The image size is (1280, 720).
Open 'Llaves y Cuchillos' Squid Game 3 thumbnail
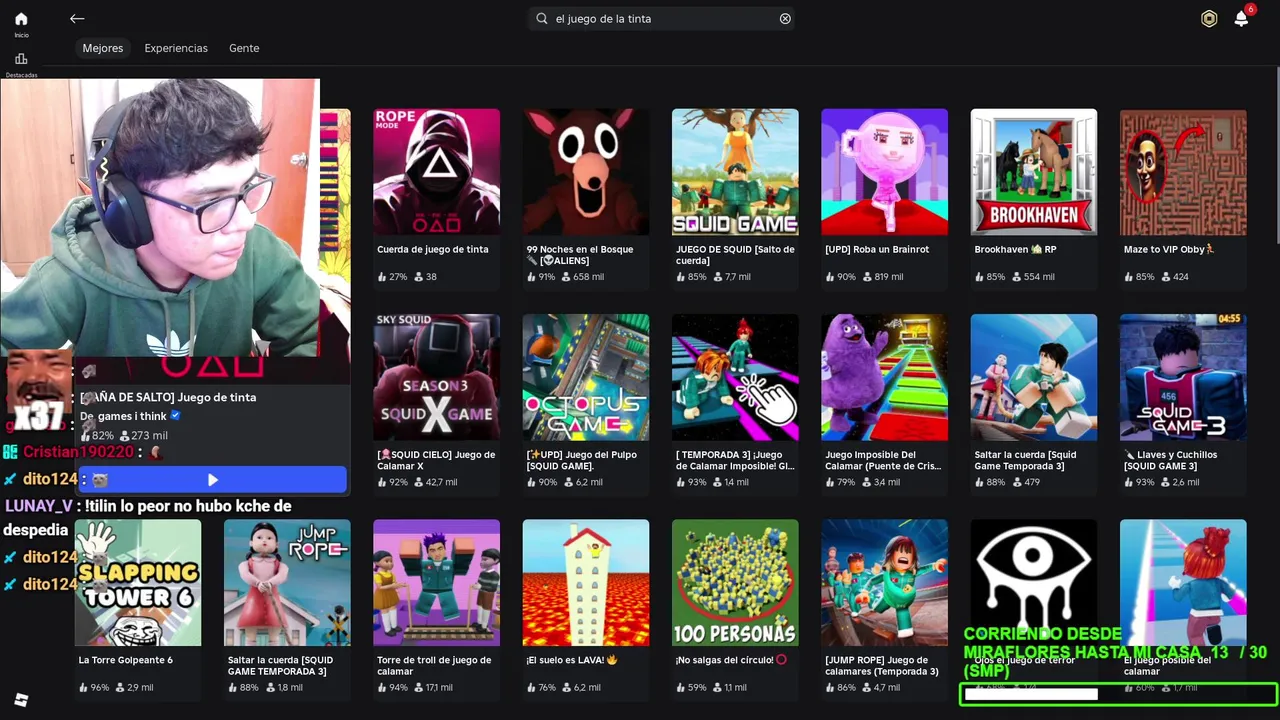(1183, 377)
